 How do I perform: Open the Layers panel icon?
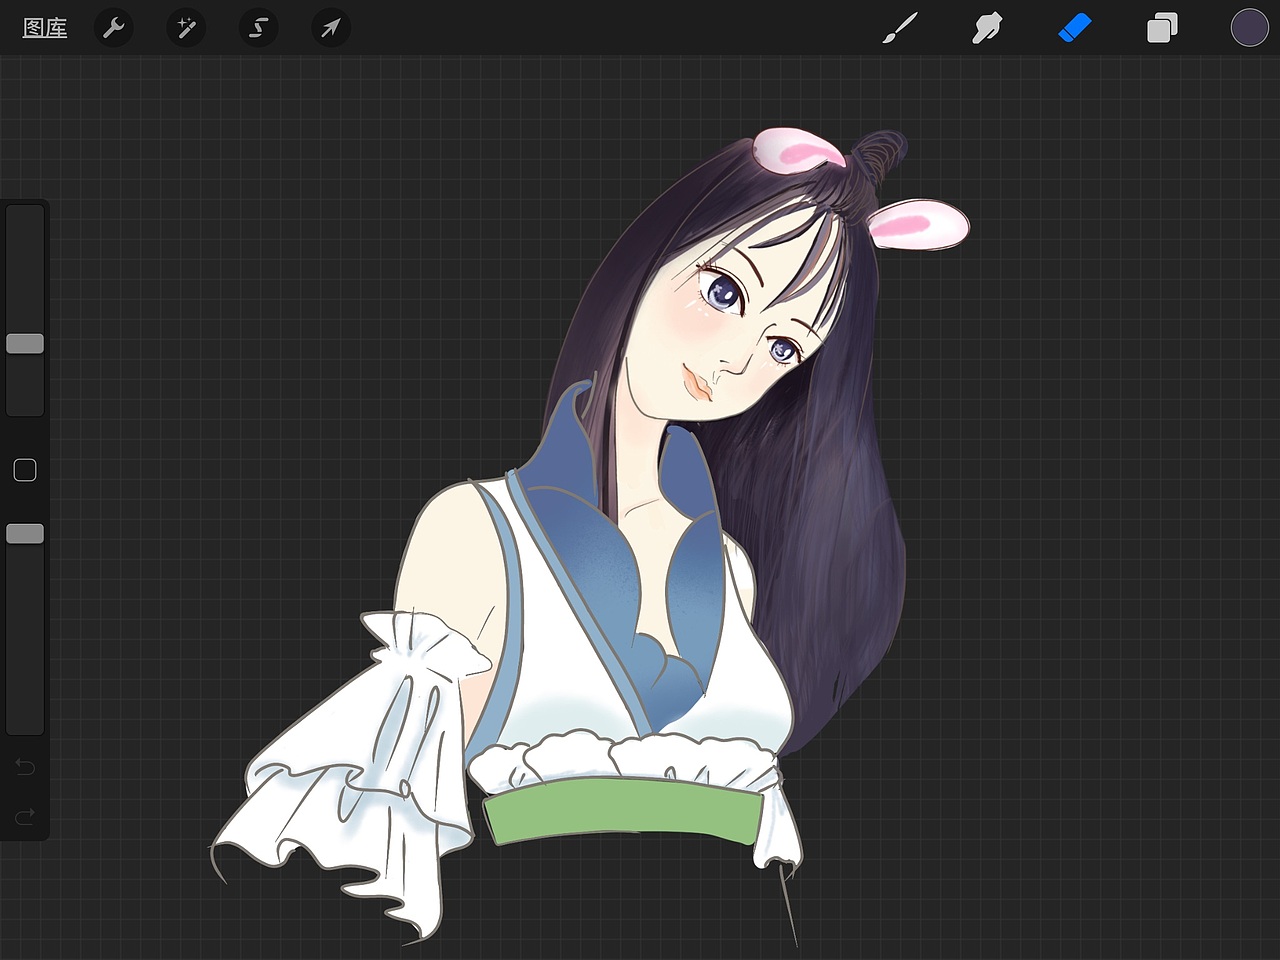[x=1162, y=28]
